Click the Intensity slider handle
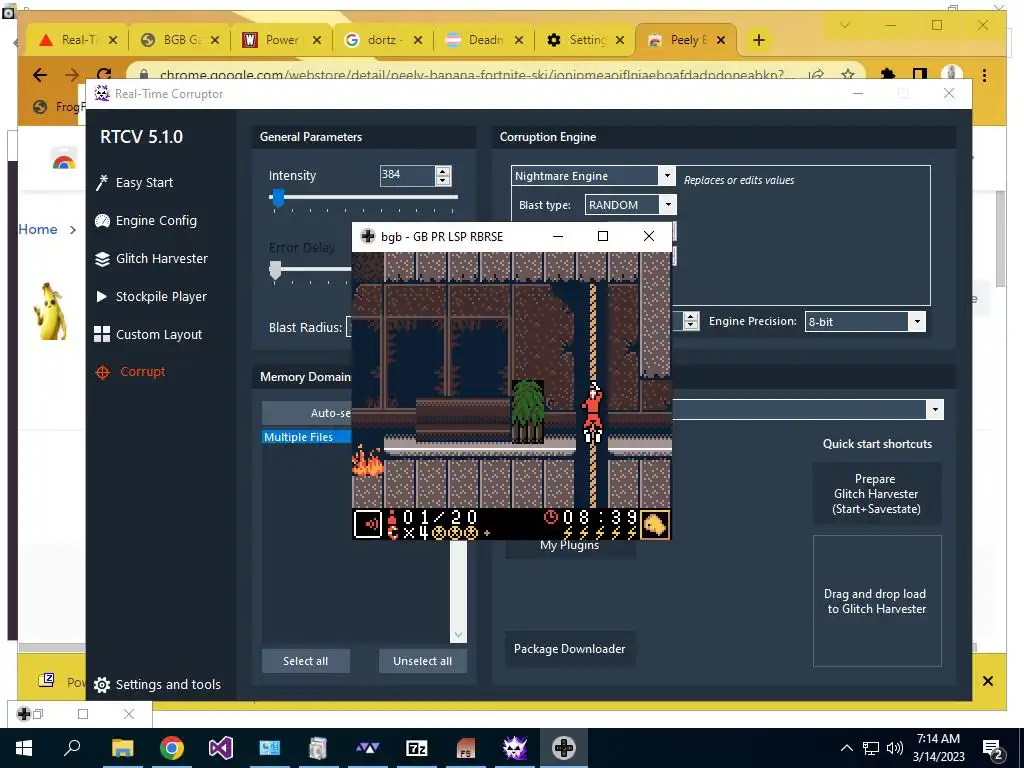1024x768 pixels. pos(278,197)
